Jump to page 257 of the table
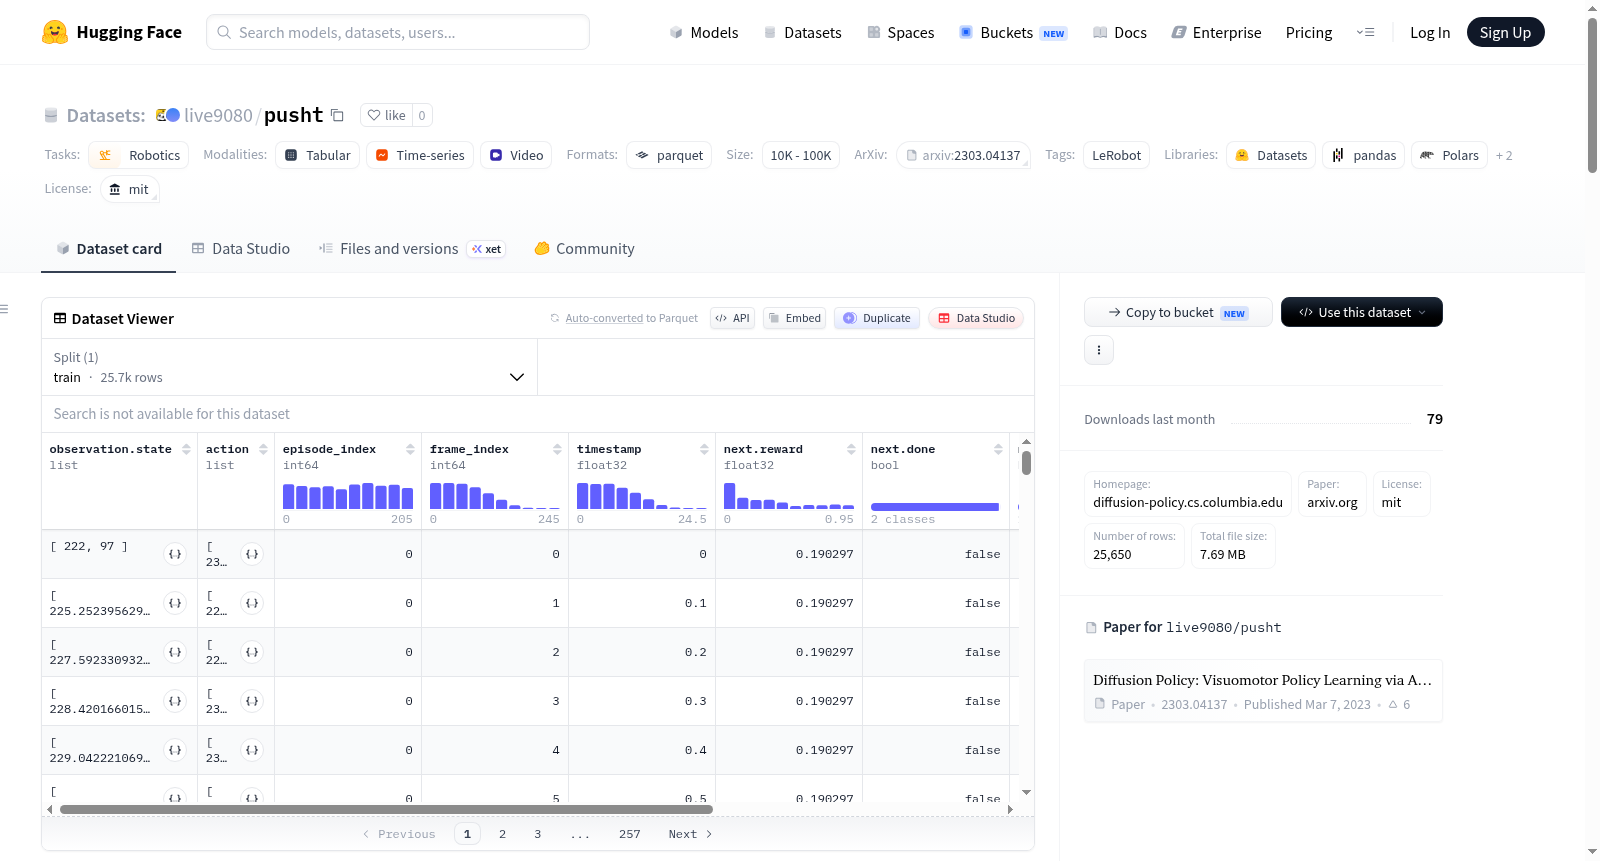Screen dimensions: 1600x861 629,834
